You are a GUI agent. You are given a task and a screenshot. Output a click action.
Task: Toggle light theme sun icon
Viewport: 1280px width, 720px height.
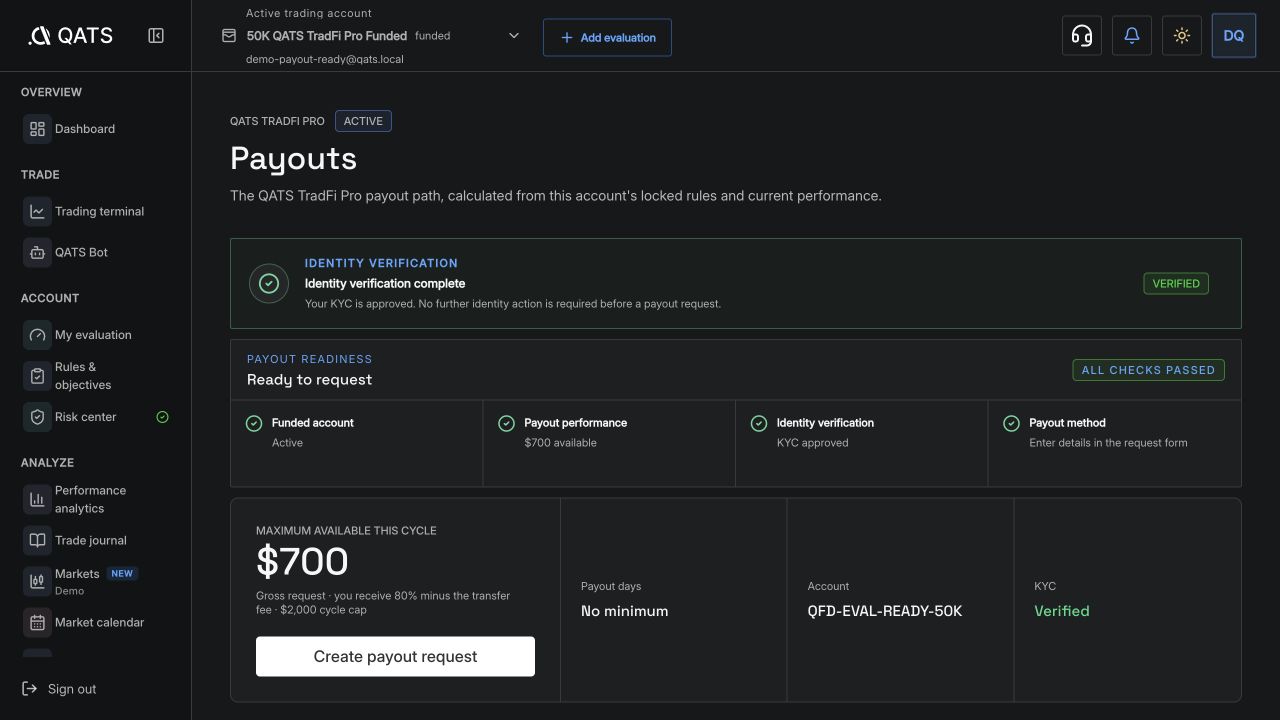pos(1181,36)
